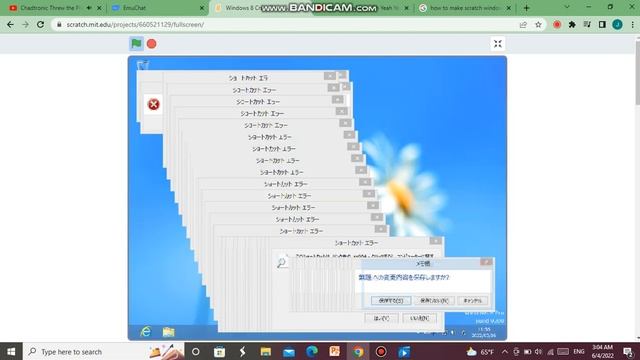
Task: Go back in Chrome
Action: click(x=10, y=24)
